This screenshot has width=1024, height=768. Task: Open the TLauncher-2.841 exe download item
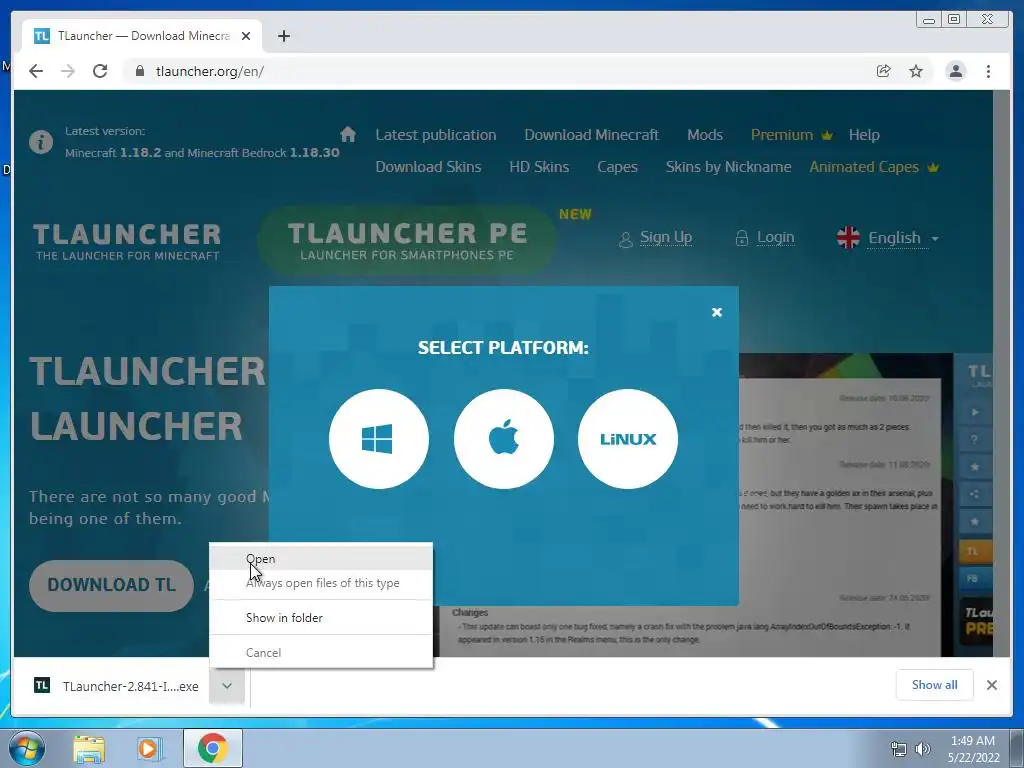pyautogui.click(x=117, y=686)
